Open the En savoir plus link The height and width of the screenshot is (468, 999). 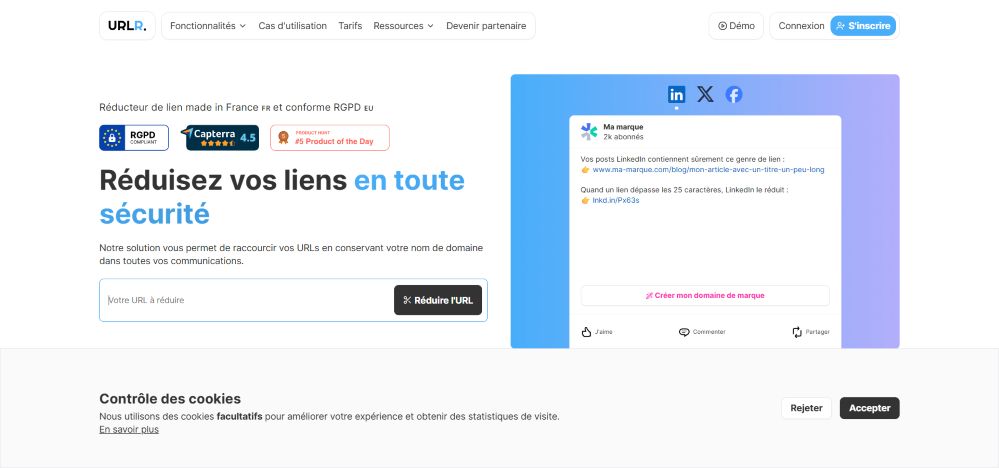point(129,430)
